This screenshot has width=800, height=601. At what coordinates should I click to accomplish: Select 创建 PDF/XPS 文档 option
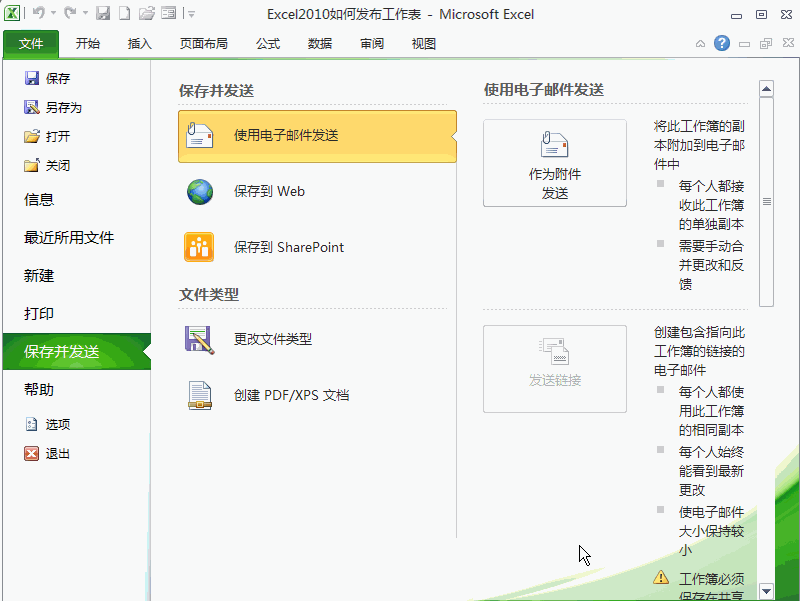click(x=317, y=395)
